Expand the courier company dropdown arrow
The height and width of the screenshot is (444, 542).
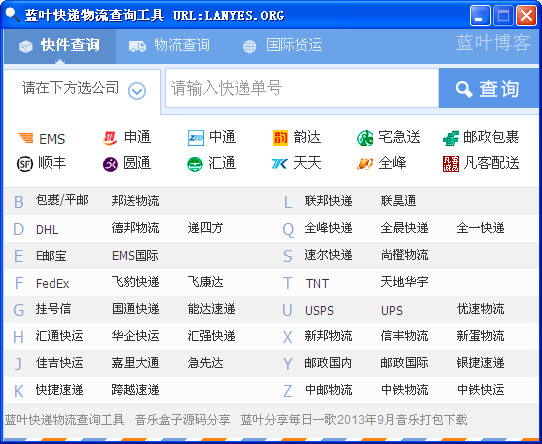137,91
